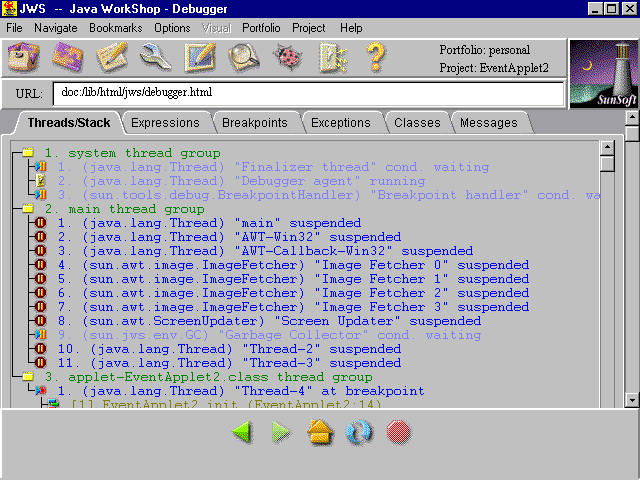
Task: Reload the page with the blue refresh icon
Action: pyautogui.click(x=359, y=432)
